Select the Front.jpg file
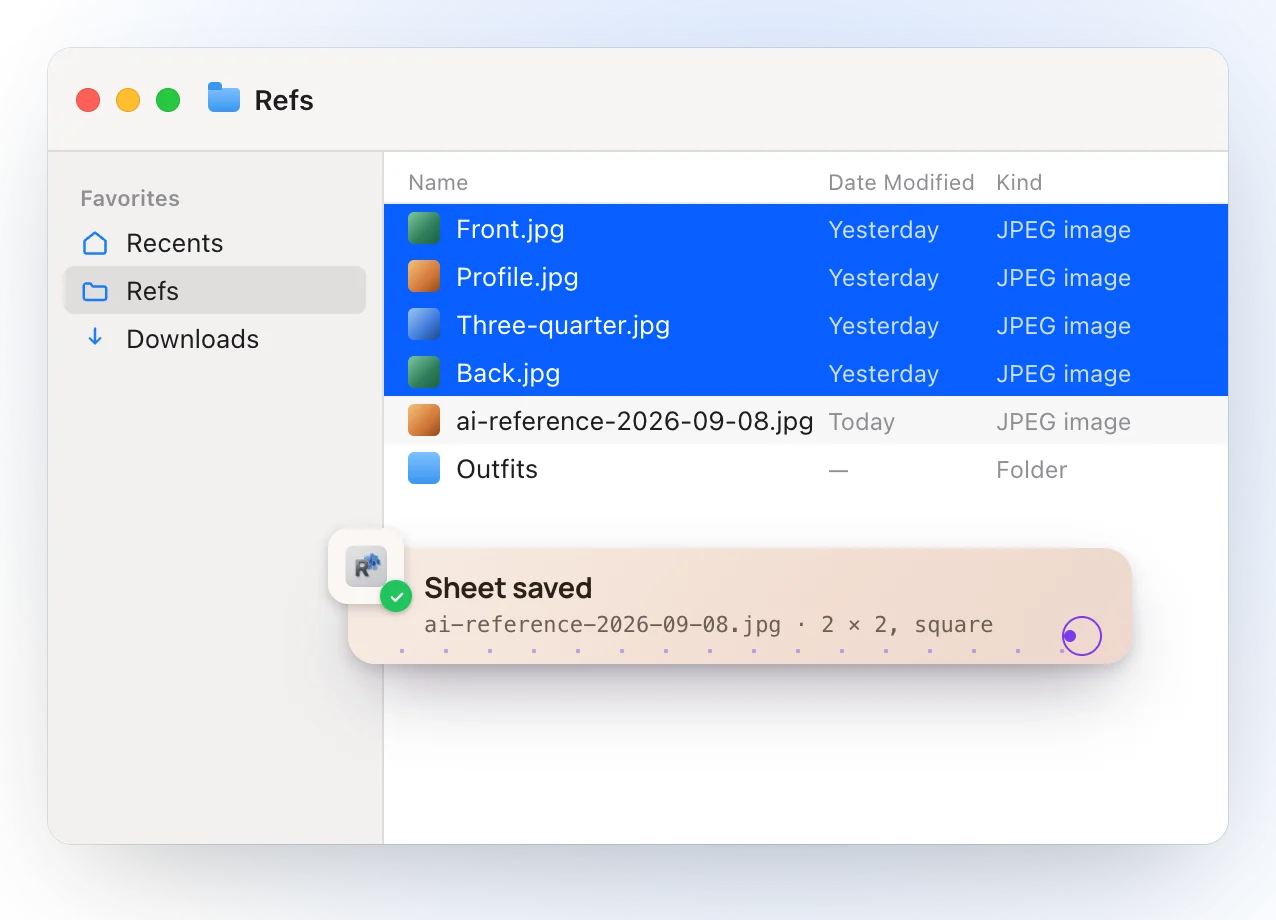Screen dimensions: 1276x920 click(x=806, y=229)
